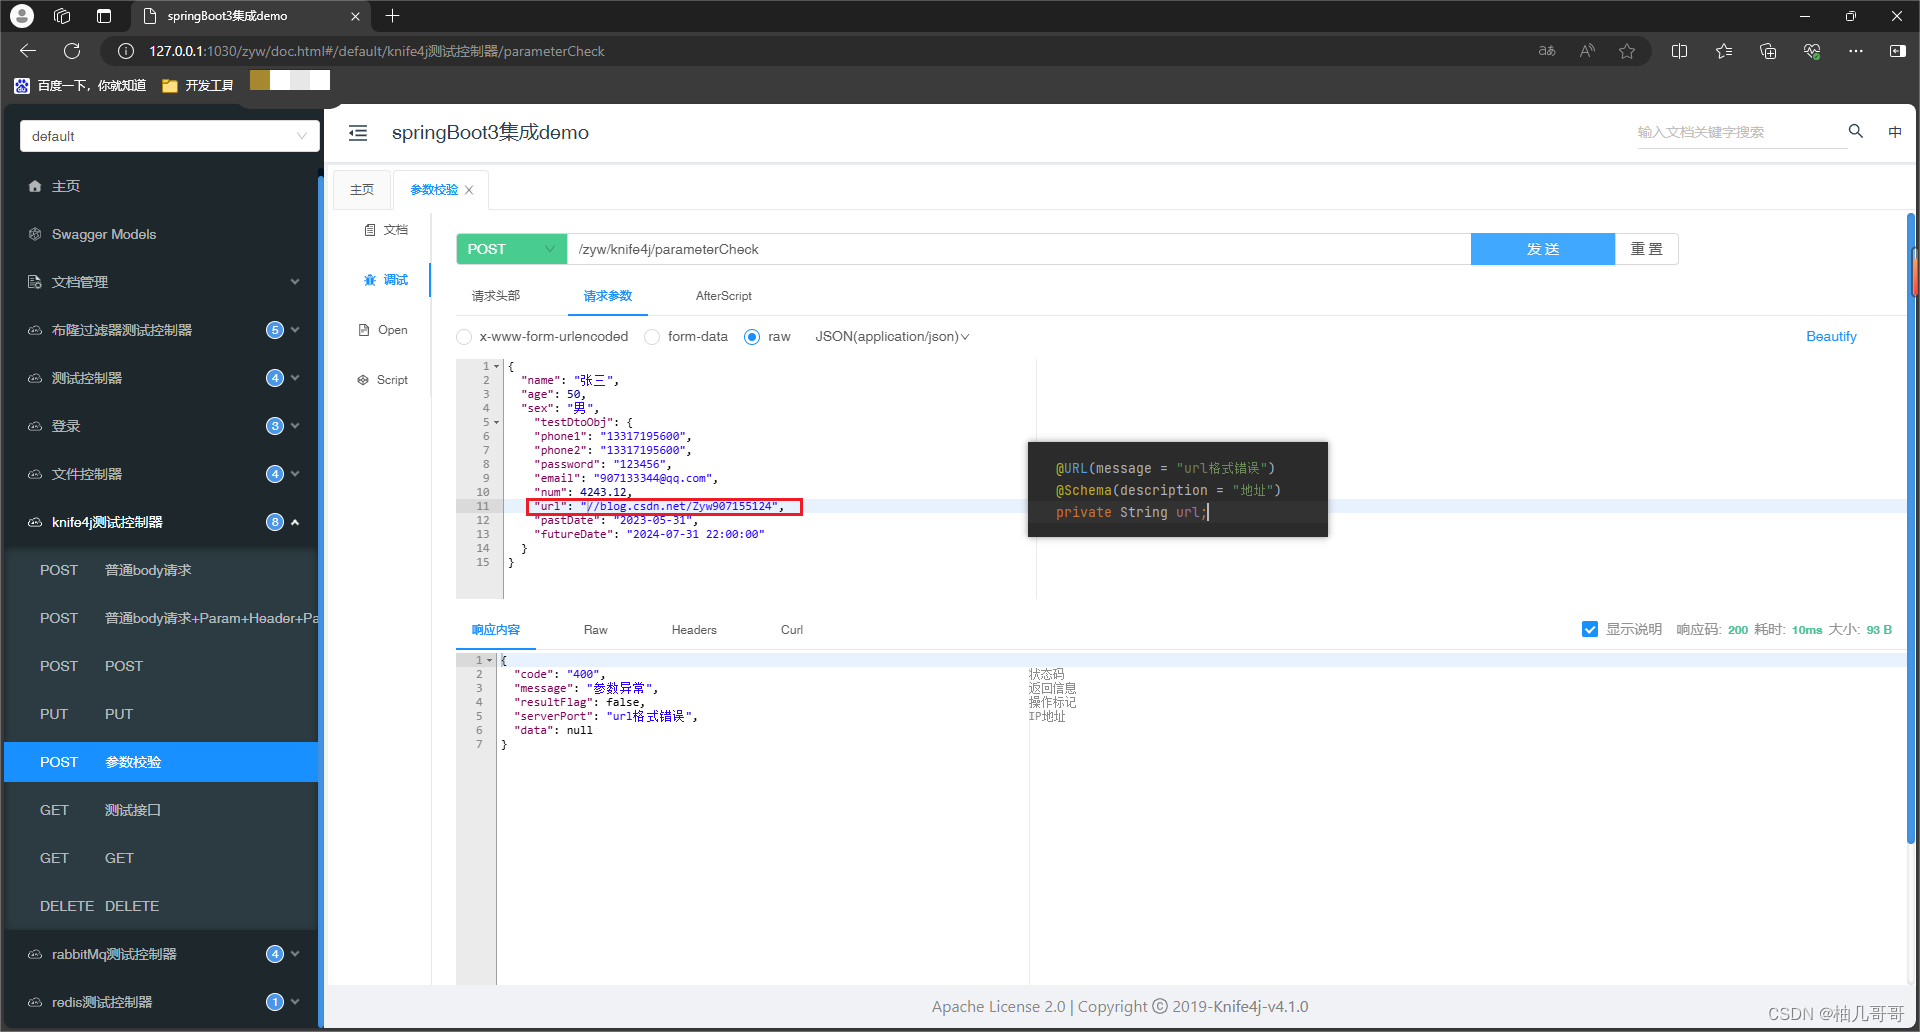Refresh the browser page

[72, 51]
